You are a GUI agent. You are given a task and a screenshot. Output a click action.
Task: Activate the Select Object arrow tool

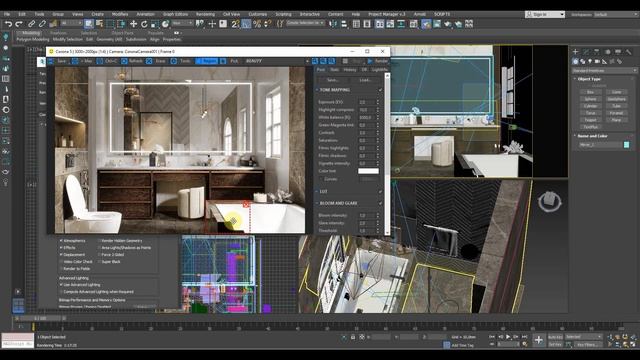(89, 24)
